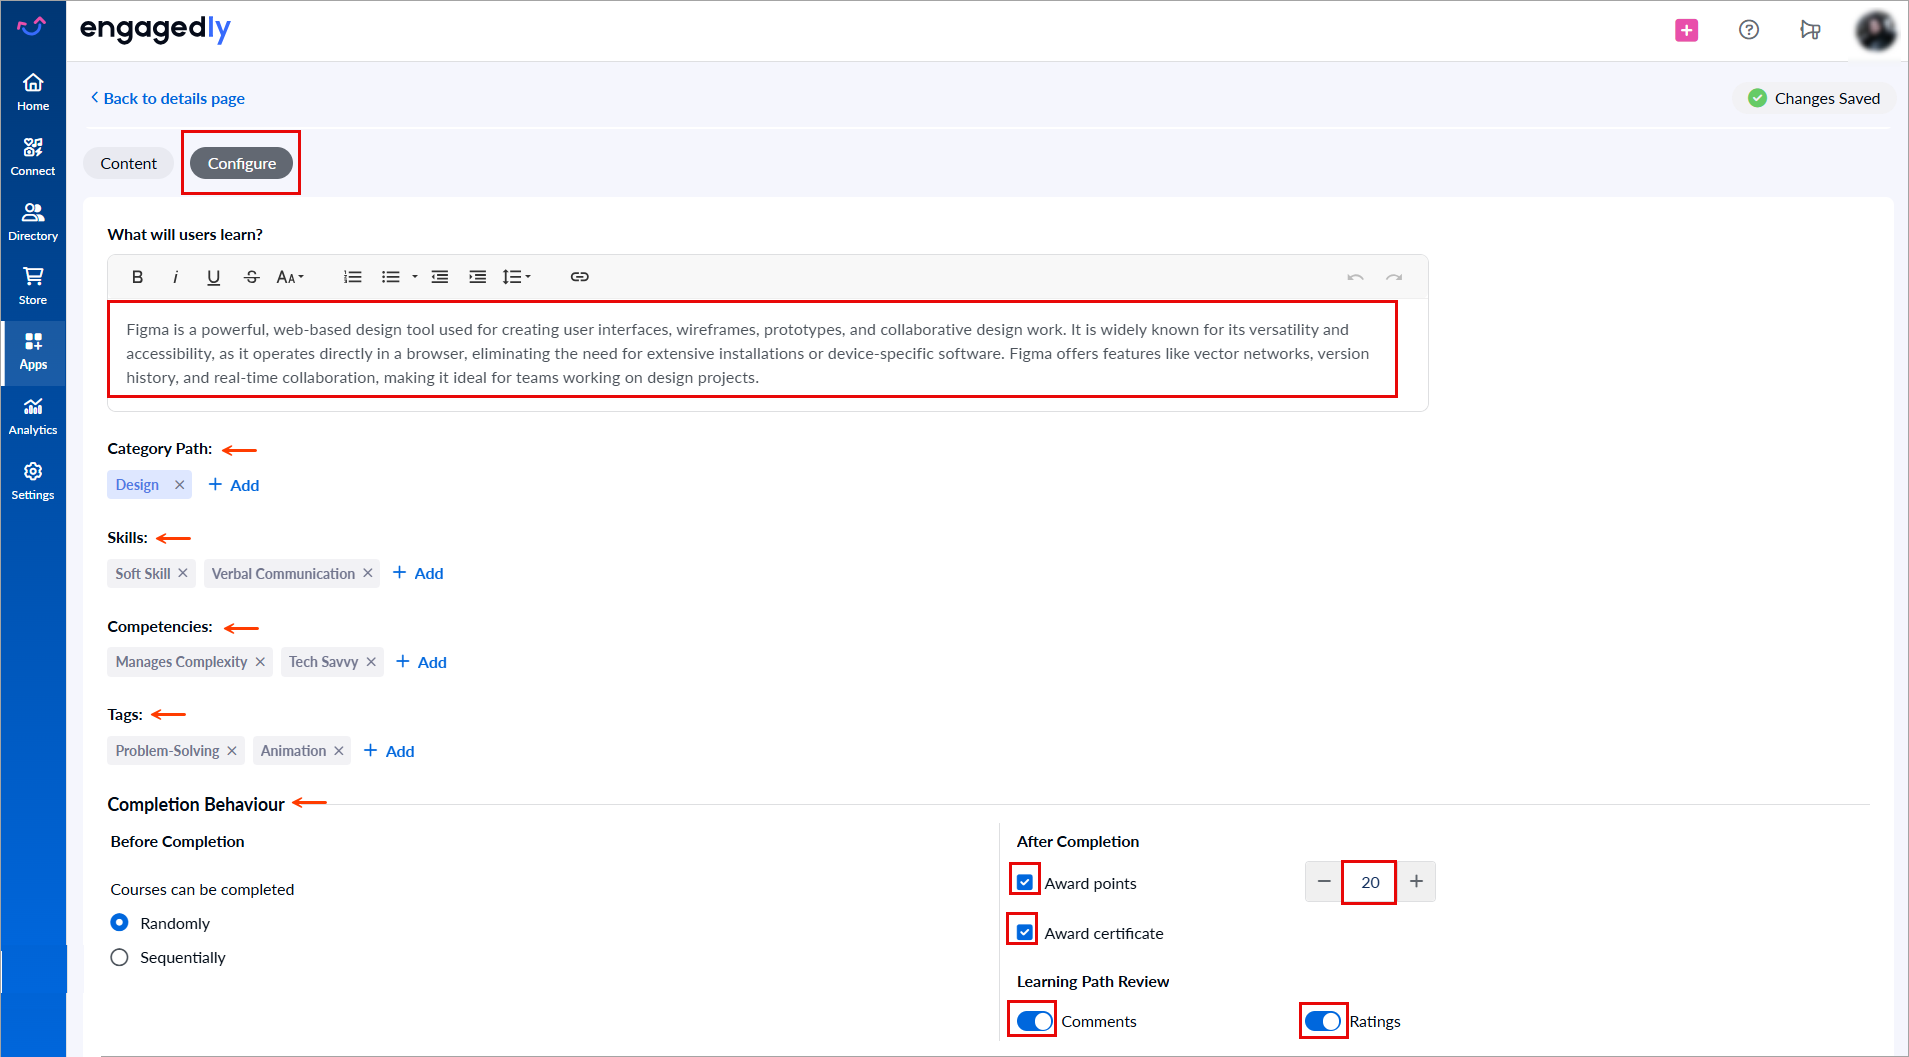Image resolution: width=1909 pixels, height=1057 pixels.
Task: Switch to the Content tab
Action: 128,163
